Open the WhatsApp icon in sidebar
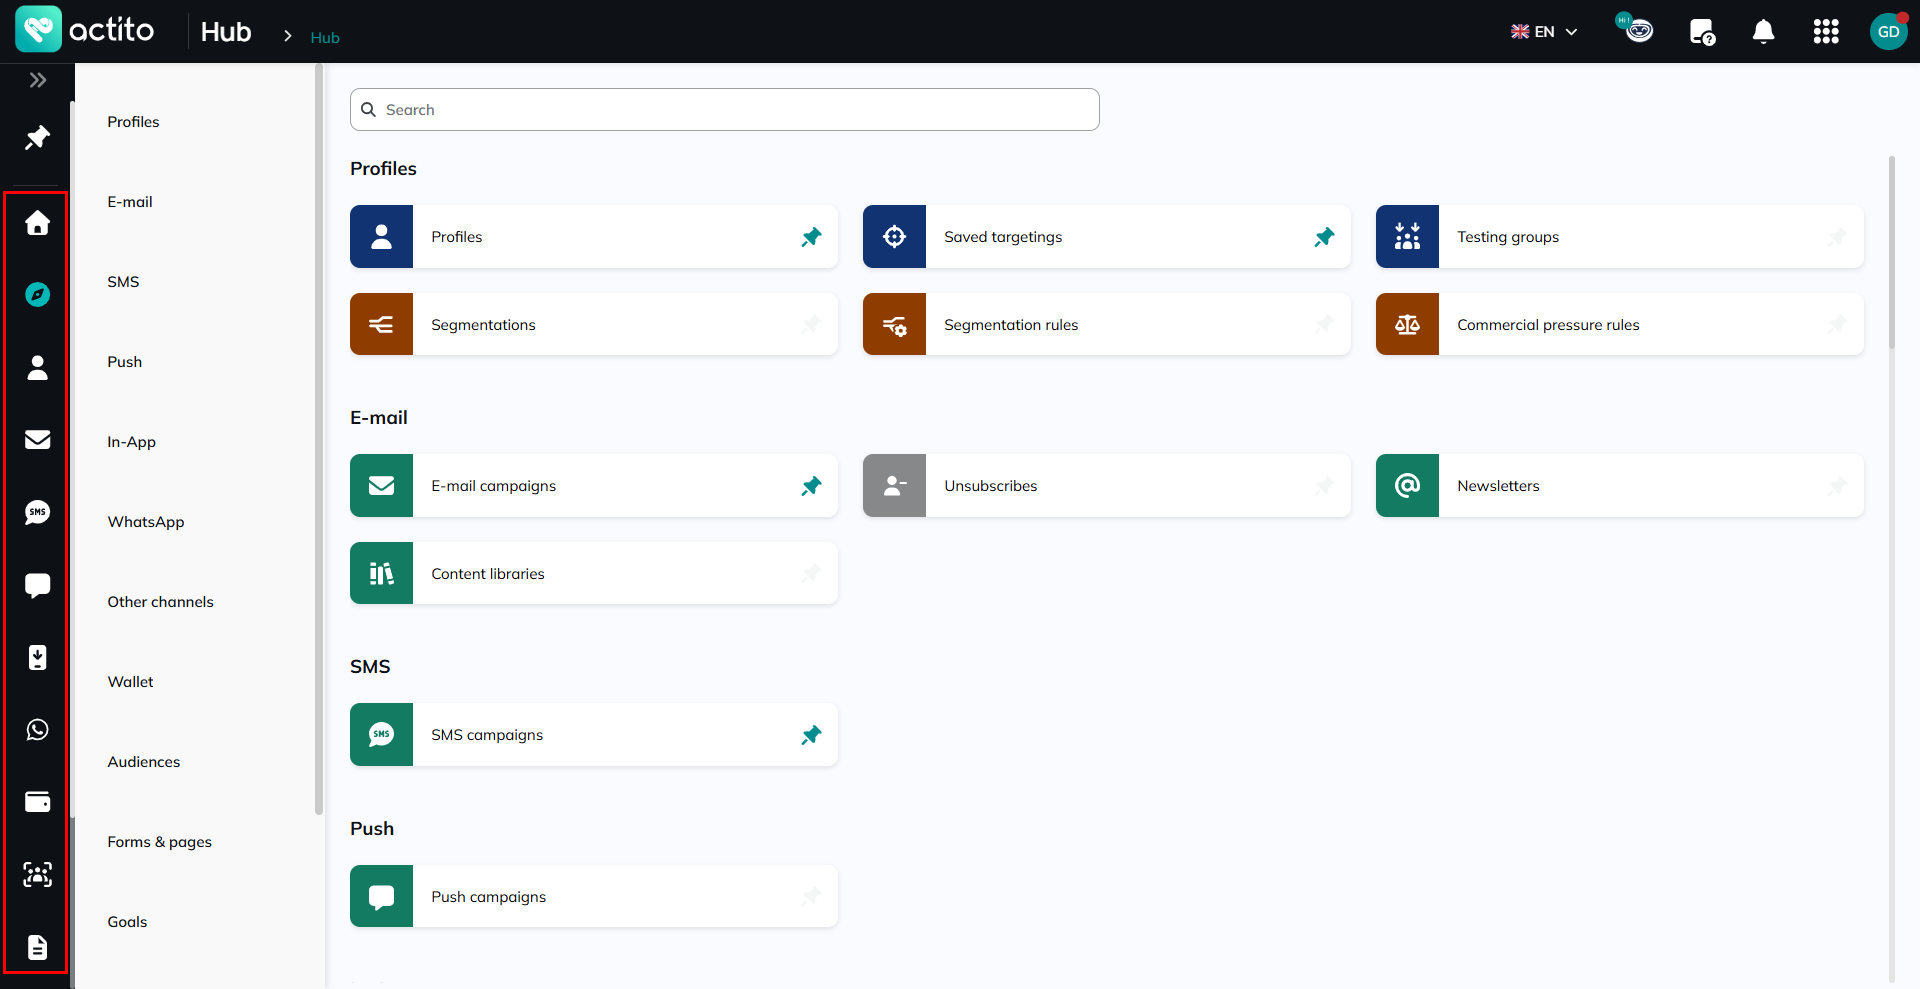The image size is (1920, 989). pyautogui.click(x=37, y=730)
